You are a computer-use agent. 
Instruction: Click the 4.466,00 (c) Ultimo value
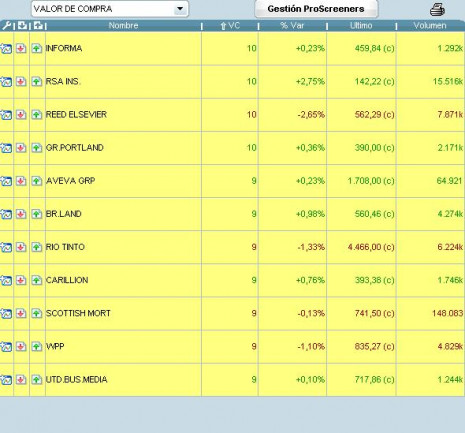(x=371, y=247)
